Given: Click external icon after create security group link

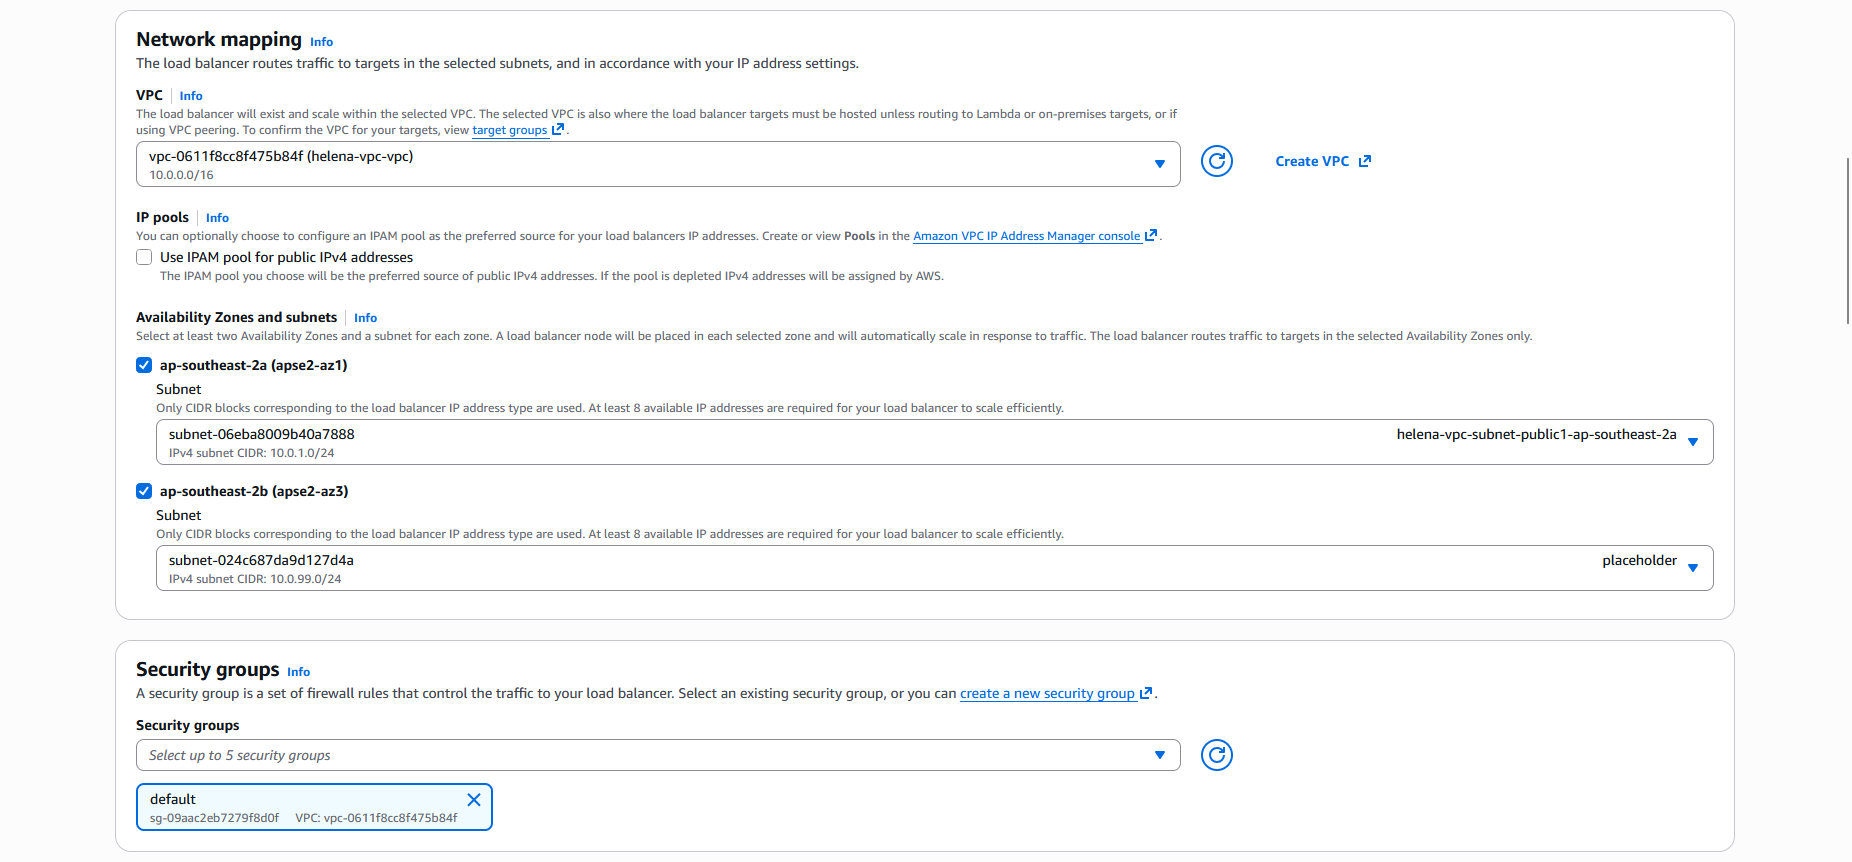Looking at the screenshot, I should (x=1146, y=693).
